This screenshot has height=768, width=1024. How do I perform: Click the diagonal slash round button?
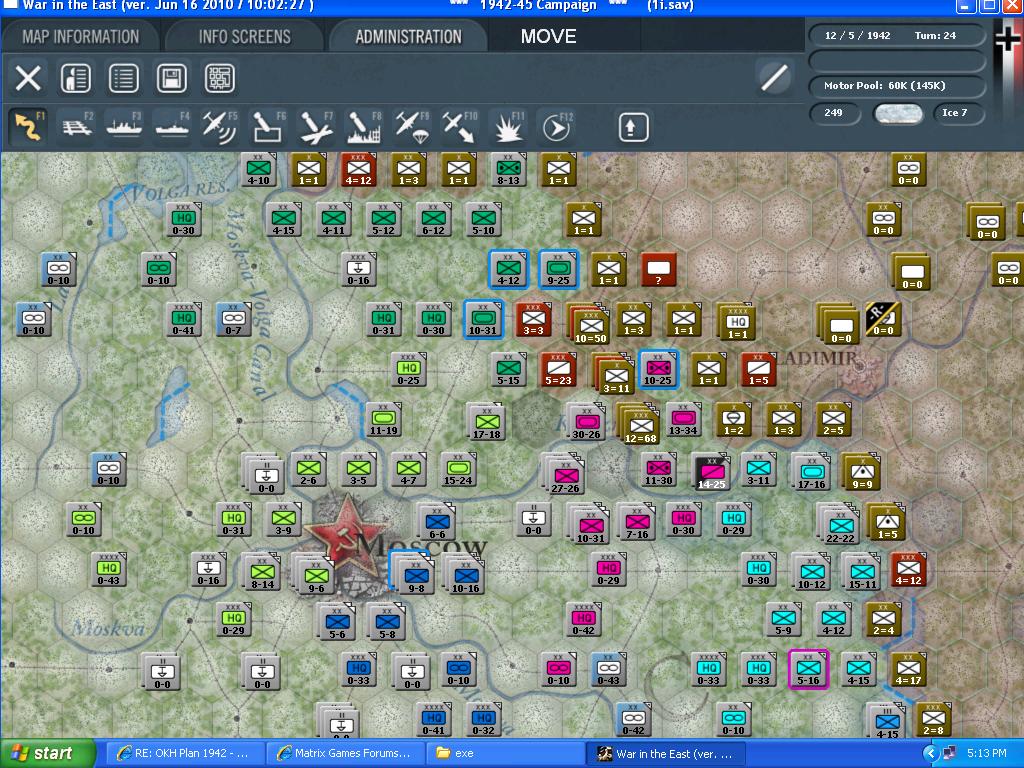[774, 78]
